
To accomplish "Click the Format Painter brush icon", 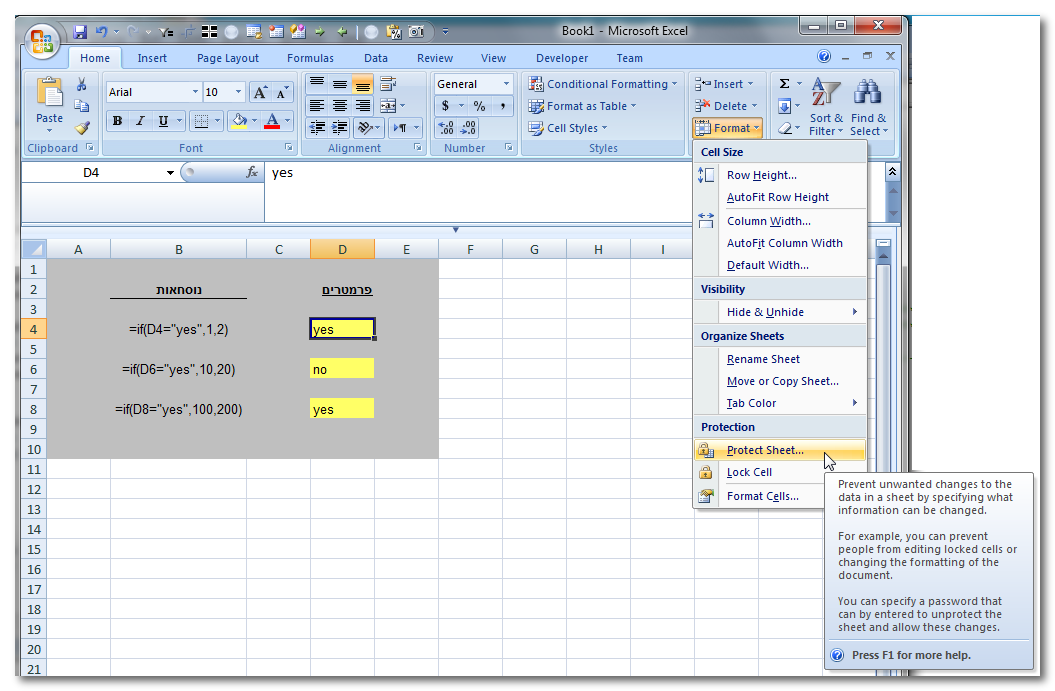I will pyautogui.click(x=82, y=128).
